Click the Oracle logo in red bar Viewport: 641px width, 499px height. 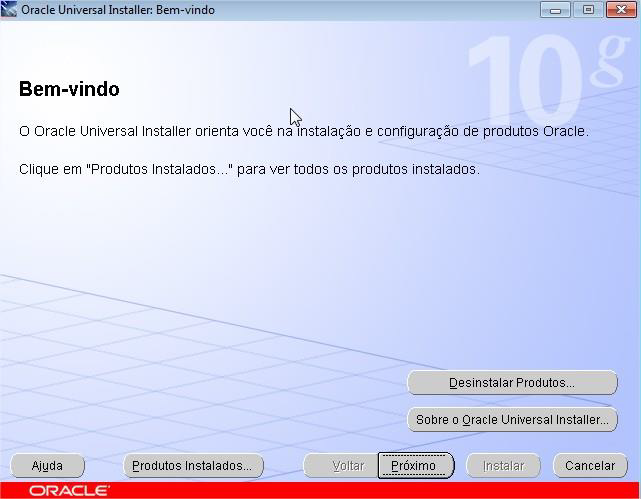[69, 490]
